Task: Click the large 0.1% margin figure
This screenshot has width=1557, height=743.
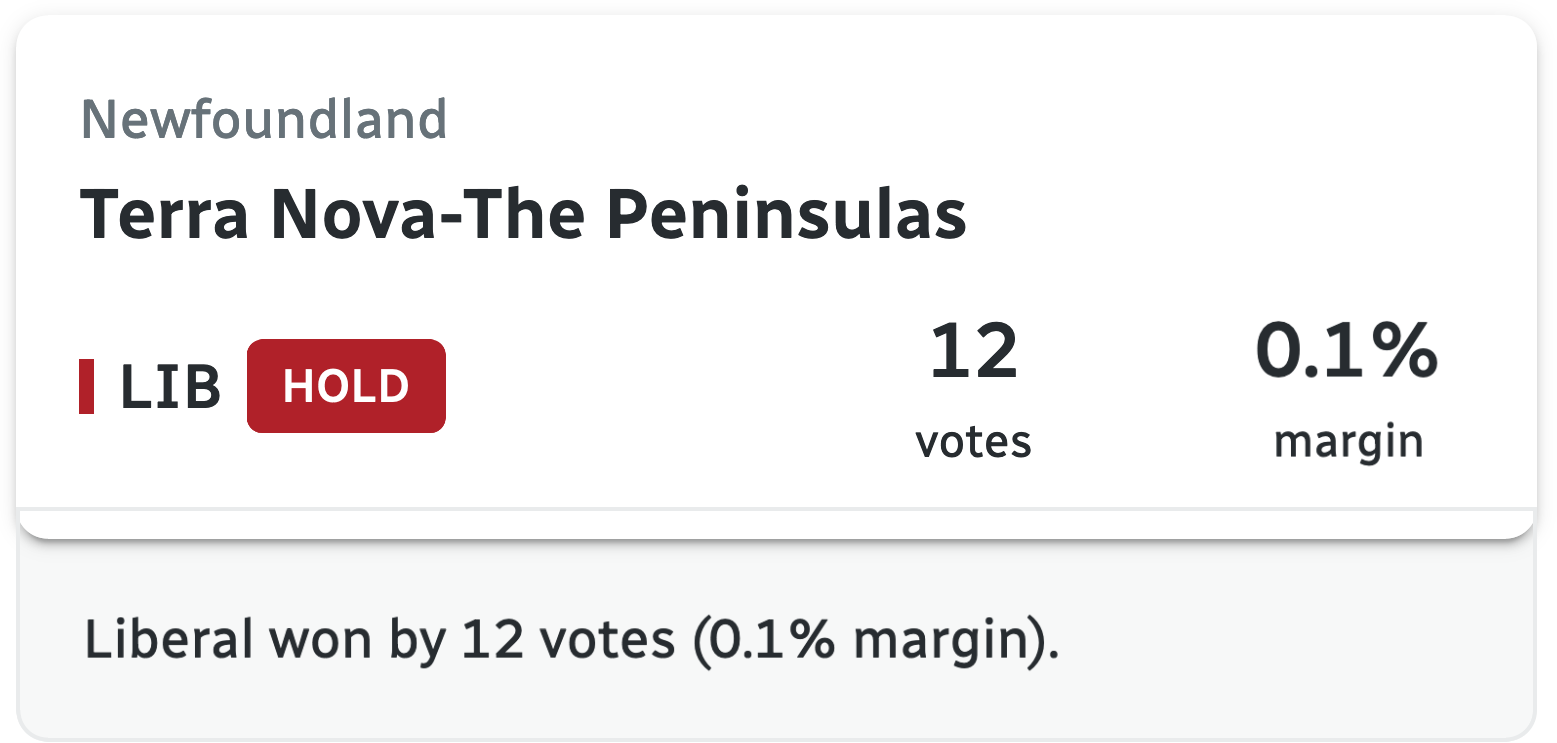Action: coord(1347,352)
